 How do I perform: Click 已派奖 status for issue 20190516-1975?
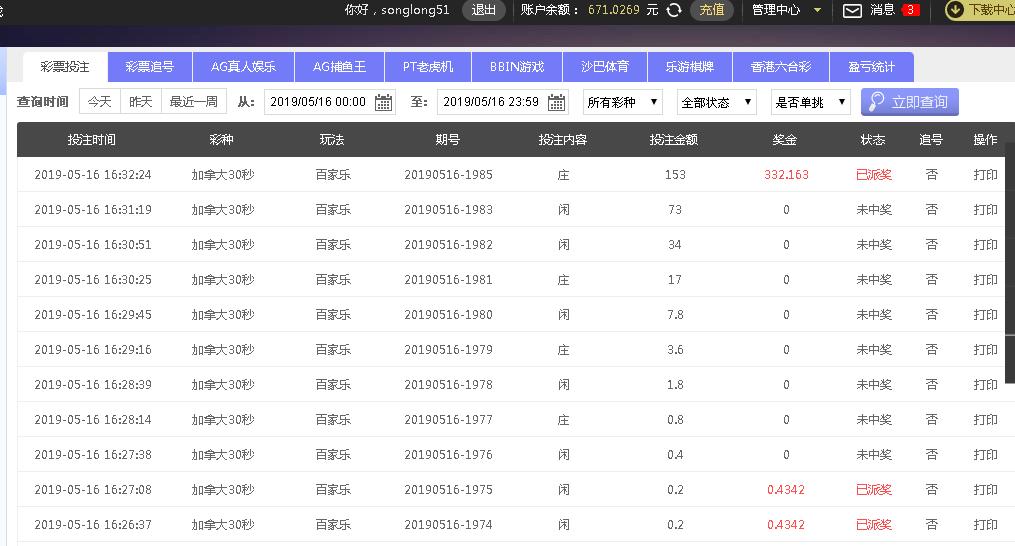tap(874, 490)
